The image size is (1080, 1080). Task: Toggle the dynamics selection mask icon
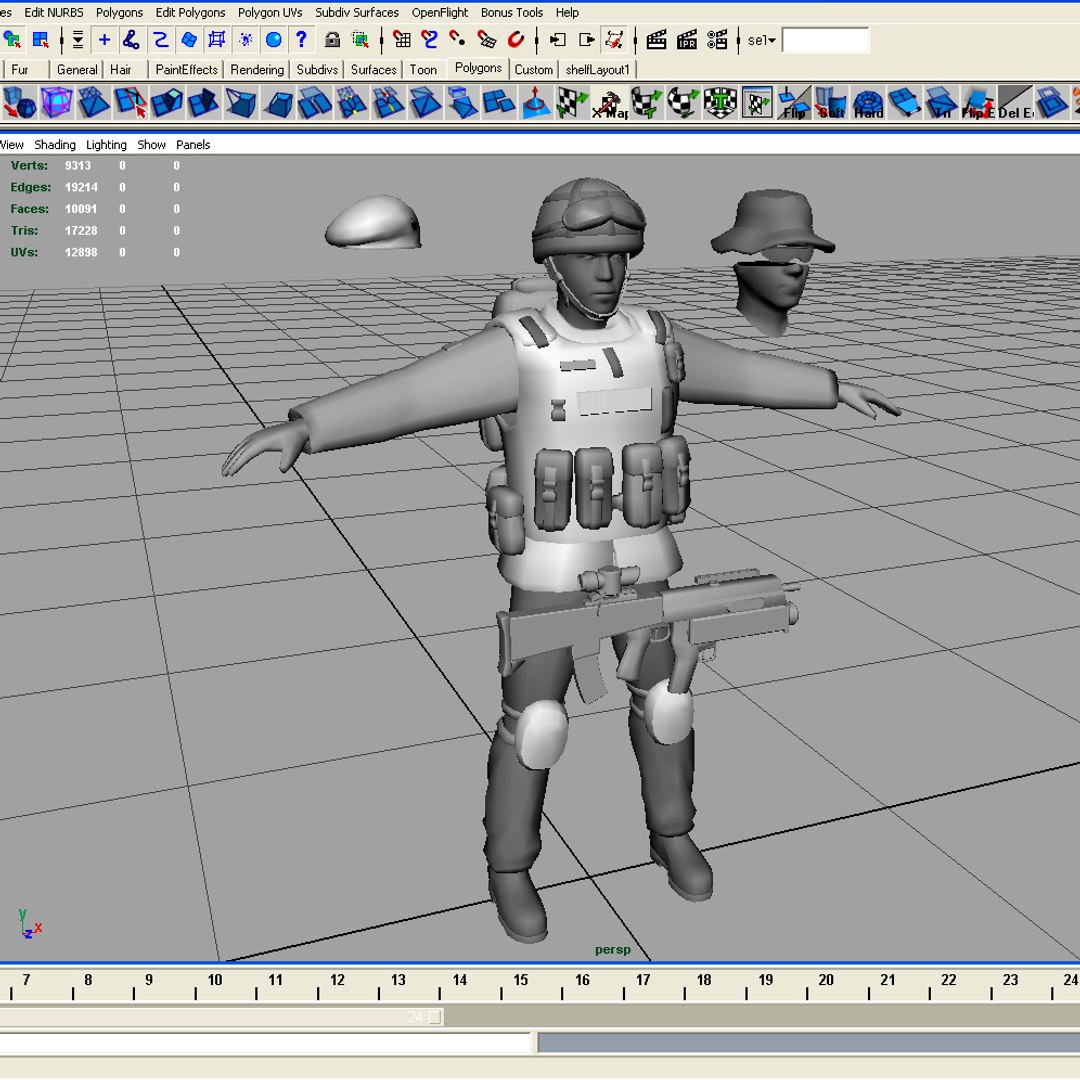click(x=245, y=40)
